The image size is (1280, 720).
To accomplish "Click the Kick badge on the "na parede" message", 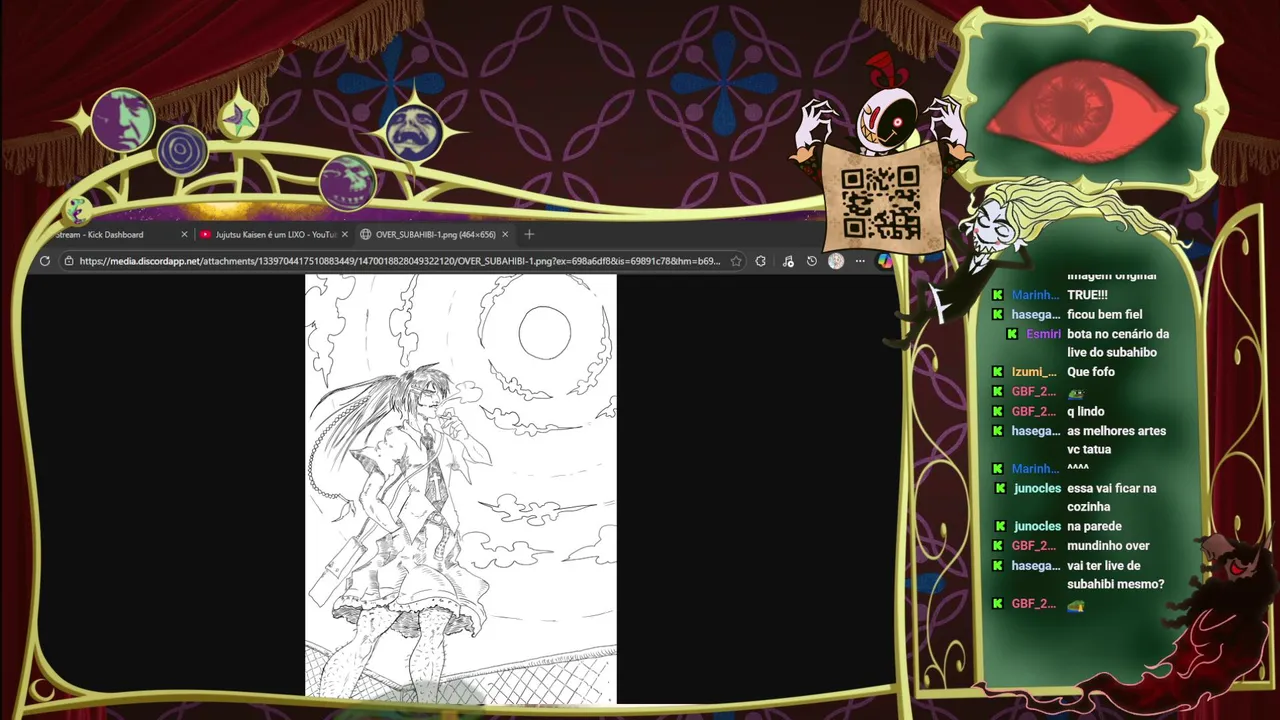I will click(x=999, y=526).
